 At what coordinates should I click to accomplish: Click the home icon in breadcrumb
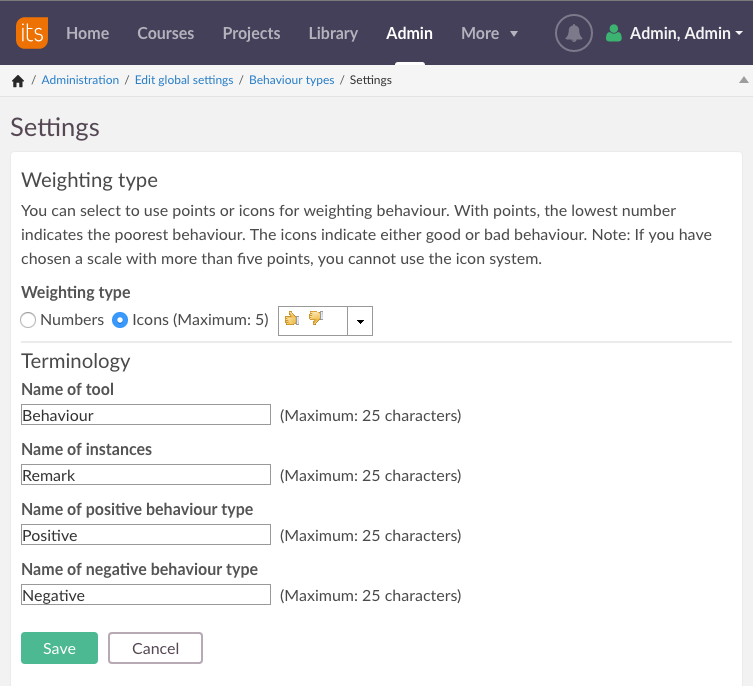pos(17,80)
